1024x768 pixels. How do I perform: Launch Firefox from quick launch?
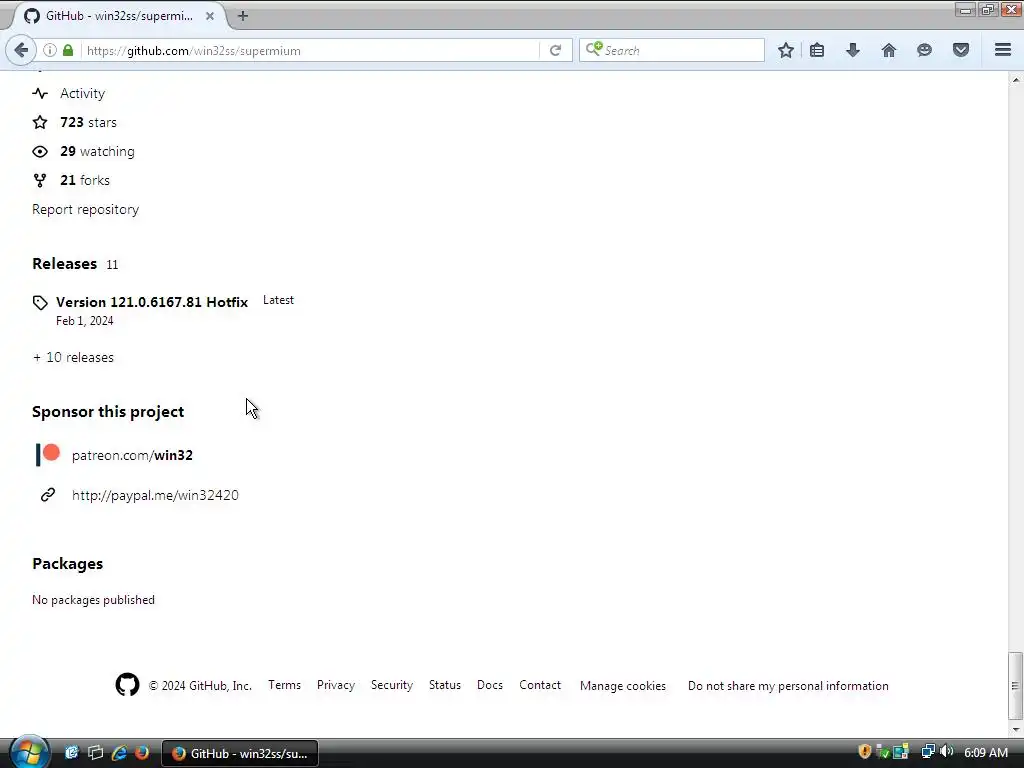pyautogui.click(x=142, y=753)
